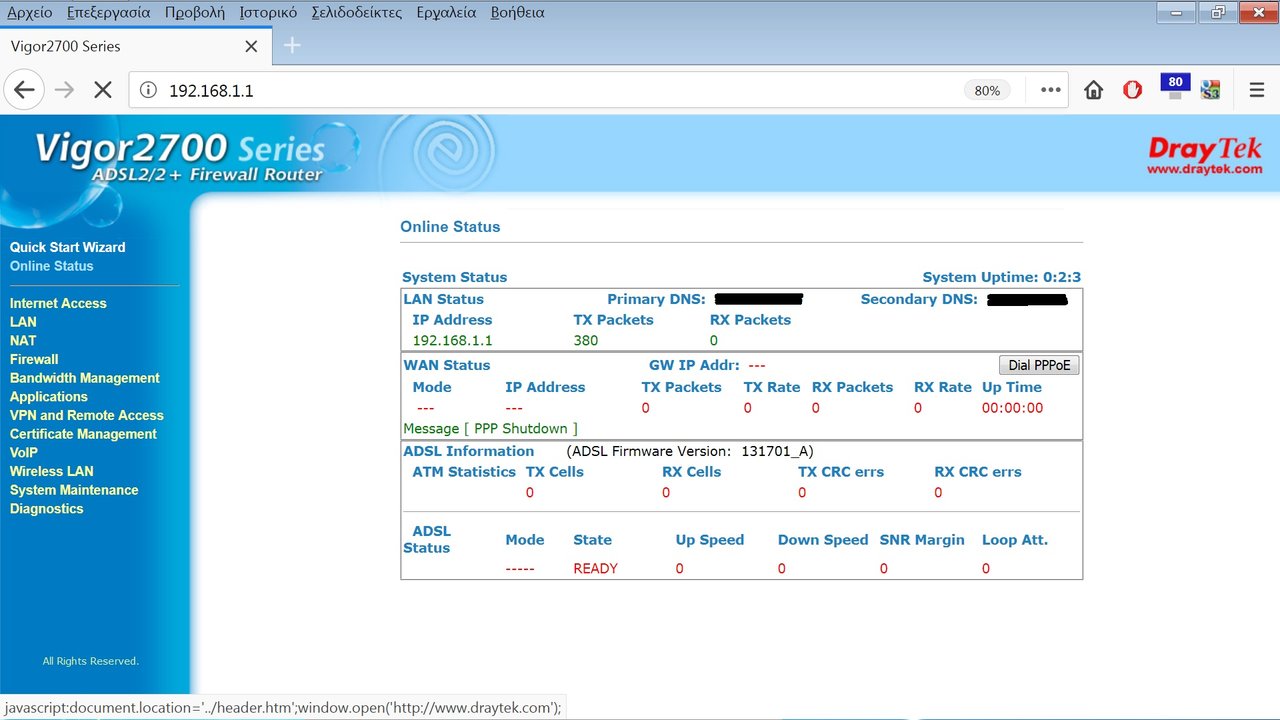1280x720 pixels.
Task: Click LAN IP address 192.168.1.1 value
Action: (x=452, y=340)
